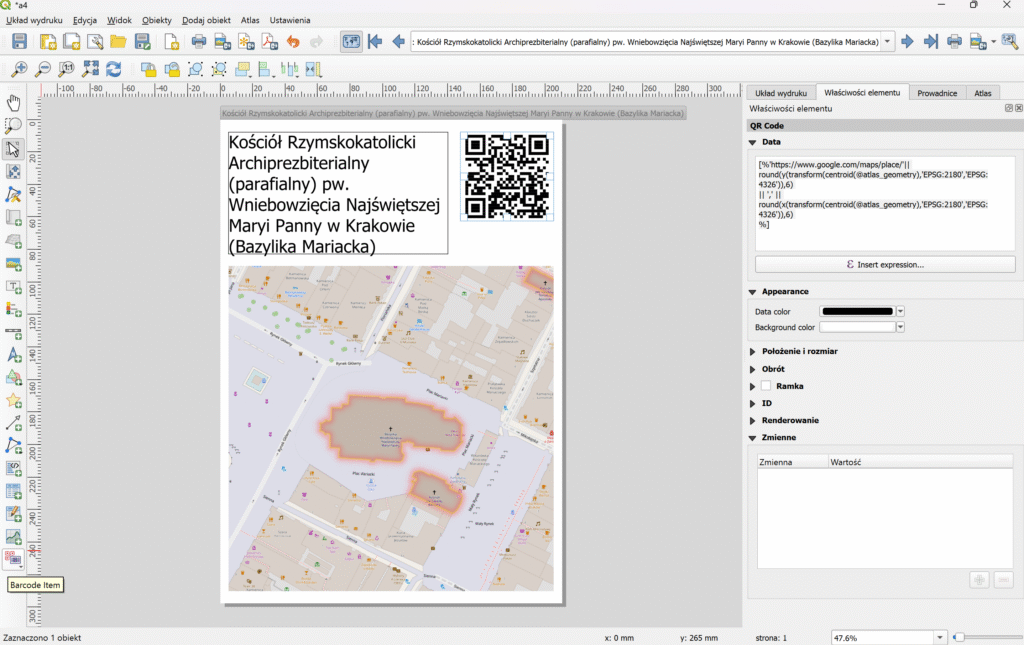Toggle the Atlas preview button

pos(351,42)
